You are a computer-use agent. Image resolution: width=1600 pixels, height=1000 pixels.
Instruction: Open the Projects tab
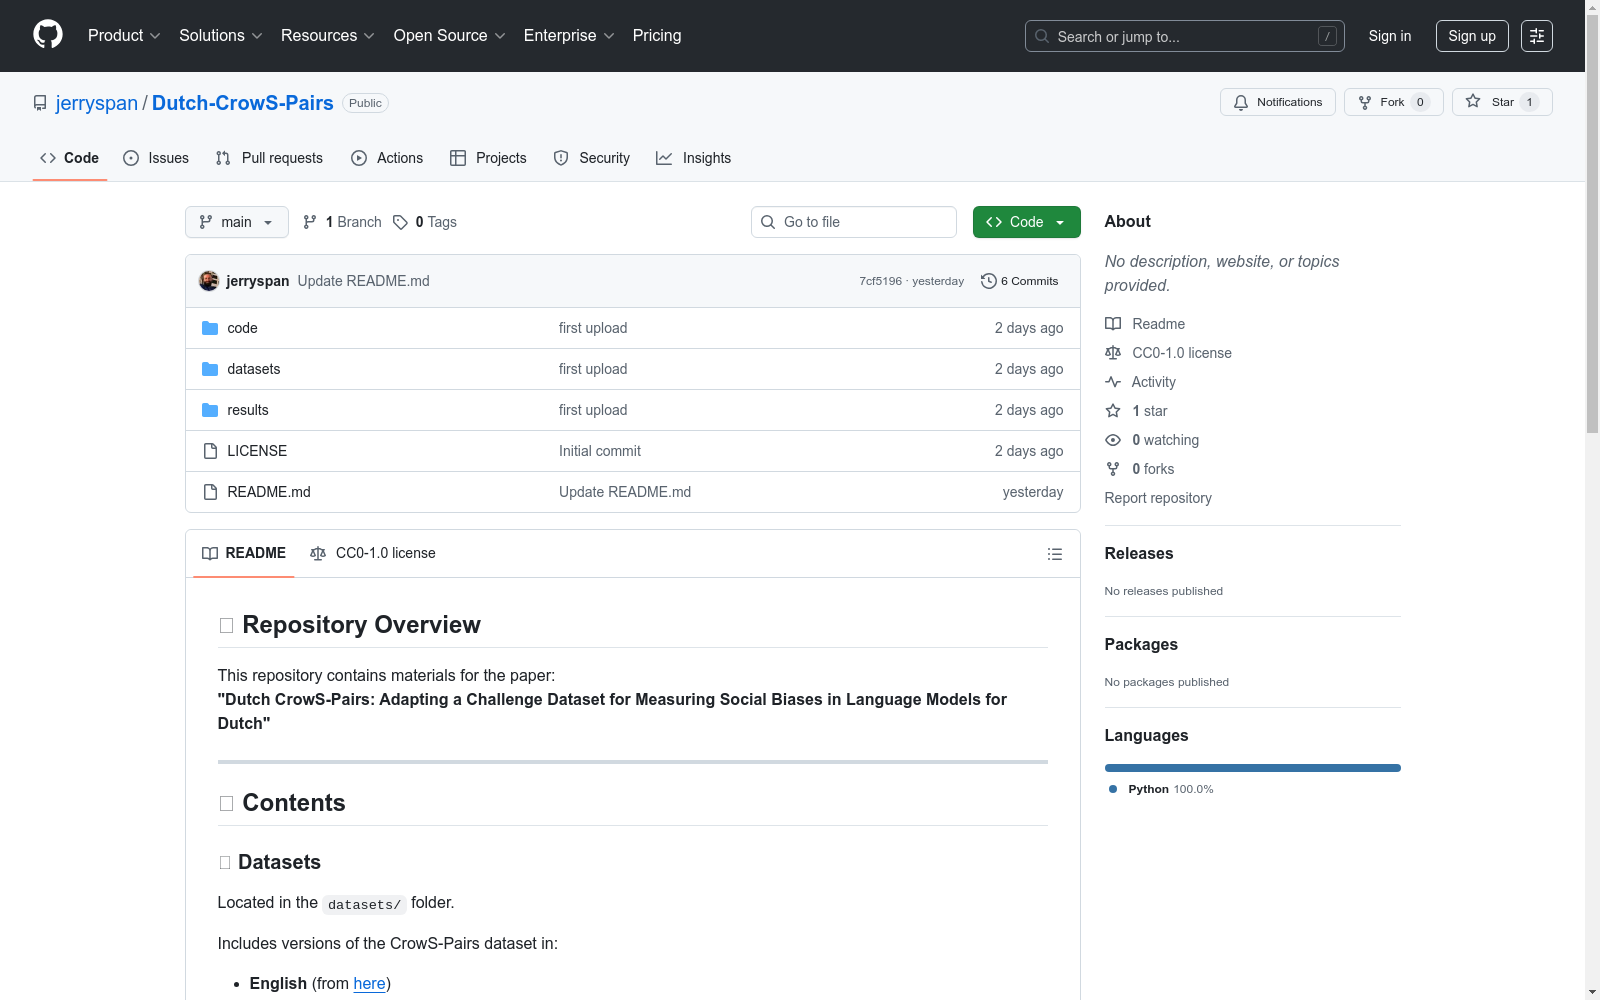click(488, 158)
